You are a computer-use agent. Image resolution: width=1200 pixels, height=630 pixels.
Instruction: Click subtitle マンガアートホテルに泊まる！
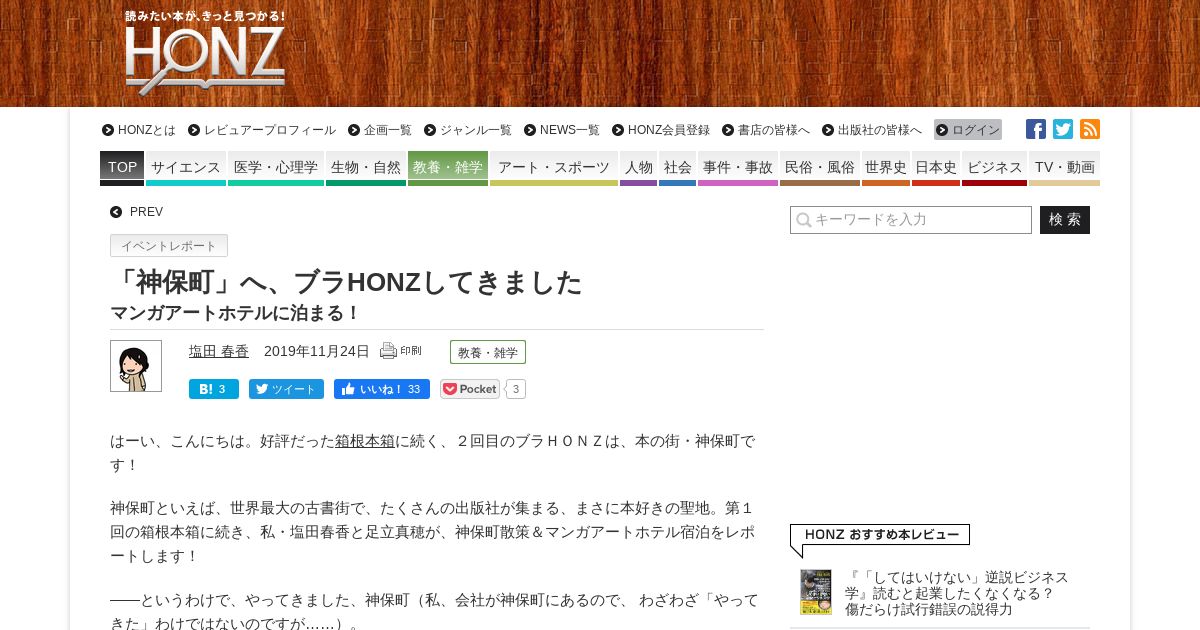point(235,313)
